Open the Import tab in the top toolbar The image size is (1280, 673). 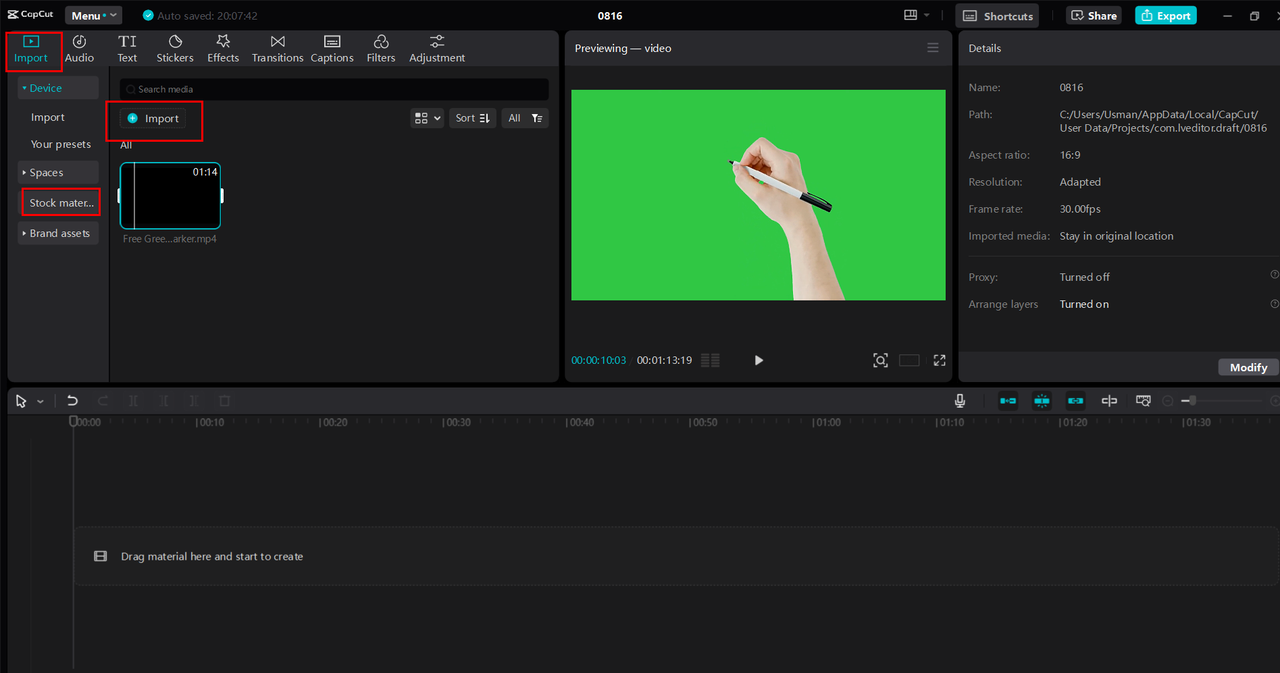(31, 49)
